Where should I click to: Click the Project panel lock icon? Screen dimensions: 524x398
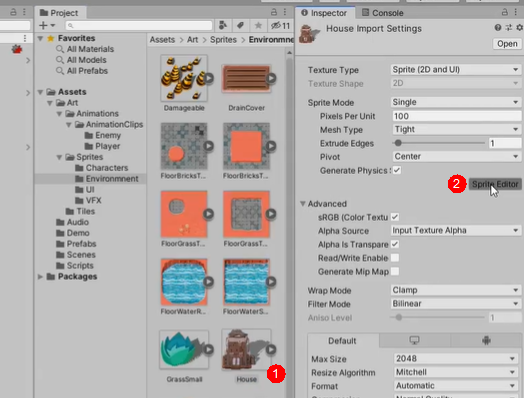[274, 12]
